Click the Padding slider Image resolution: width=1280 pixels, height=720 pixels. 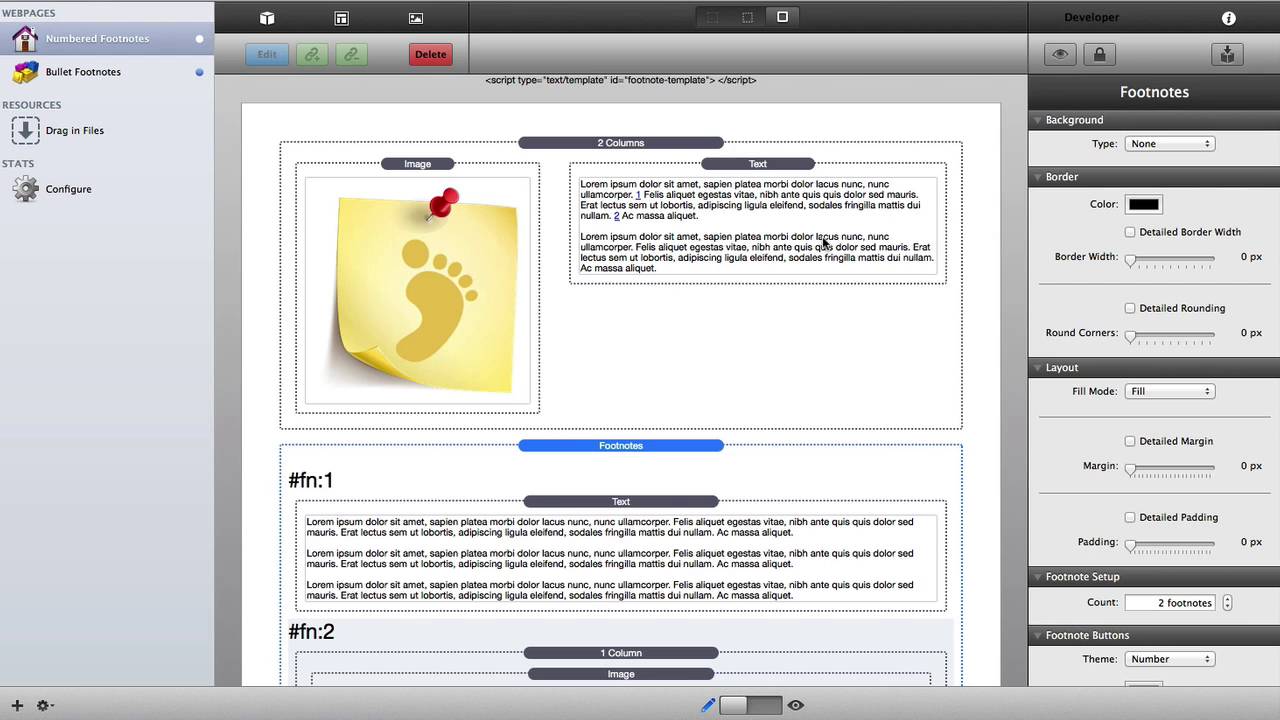point(1170,544)
